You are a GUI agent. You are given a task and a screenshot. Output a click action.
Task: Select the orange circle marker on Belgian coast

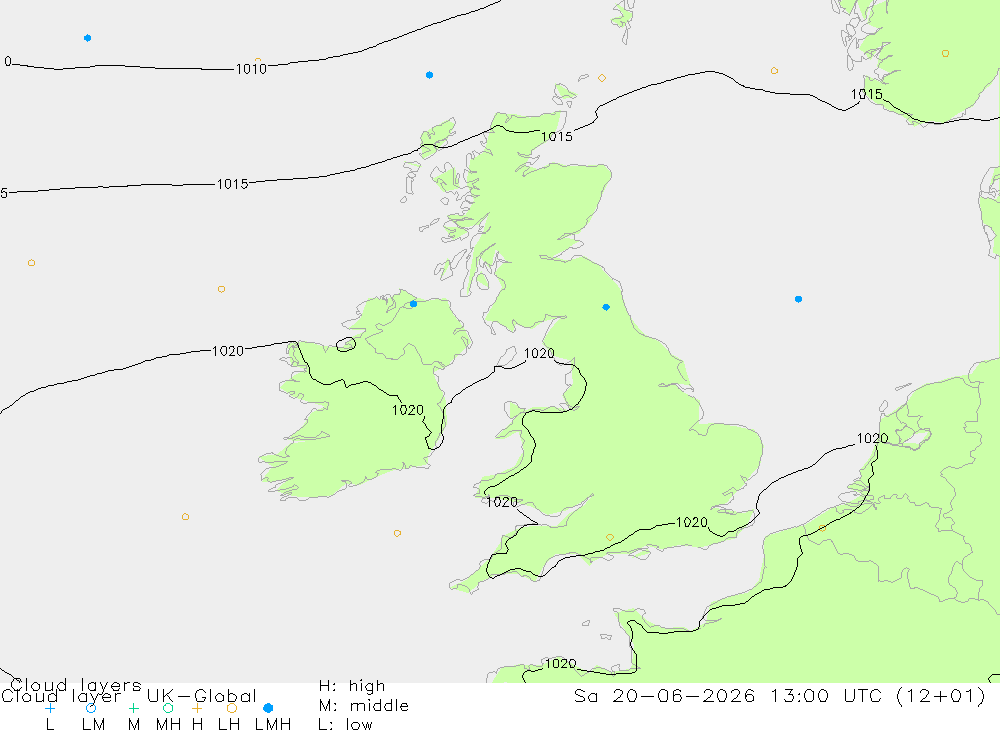pyautogui.click(x=822, y=528)
